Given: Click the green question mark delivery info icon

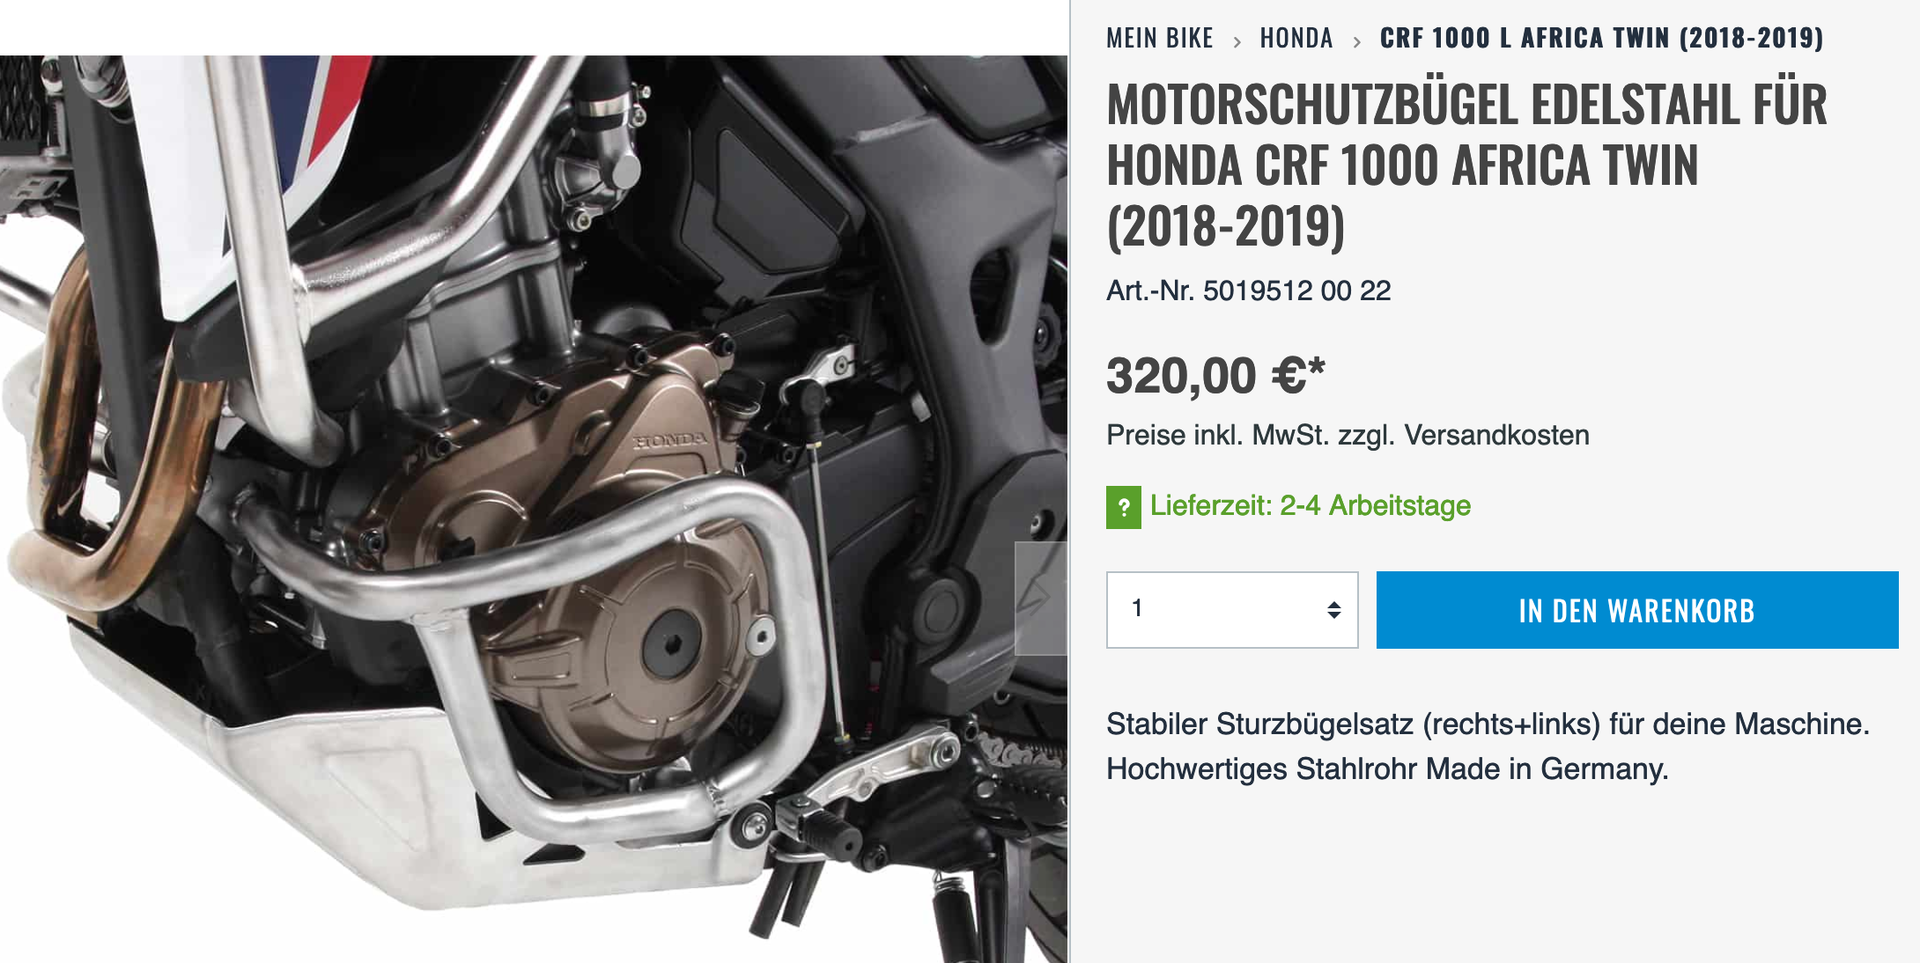Looking at the screenshot, I should point(1123,507).
